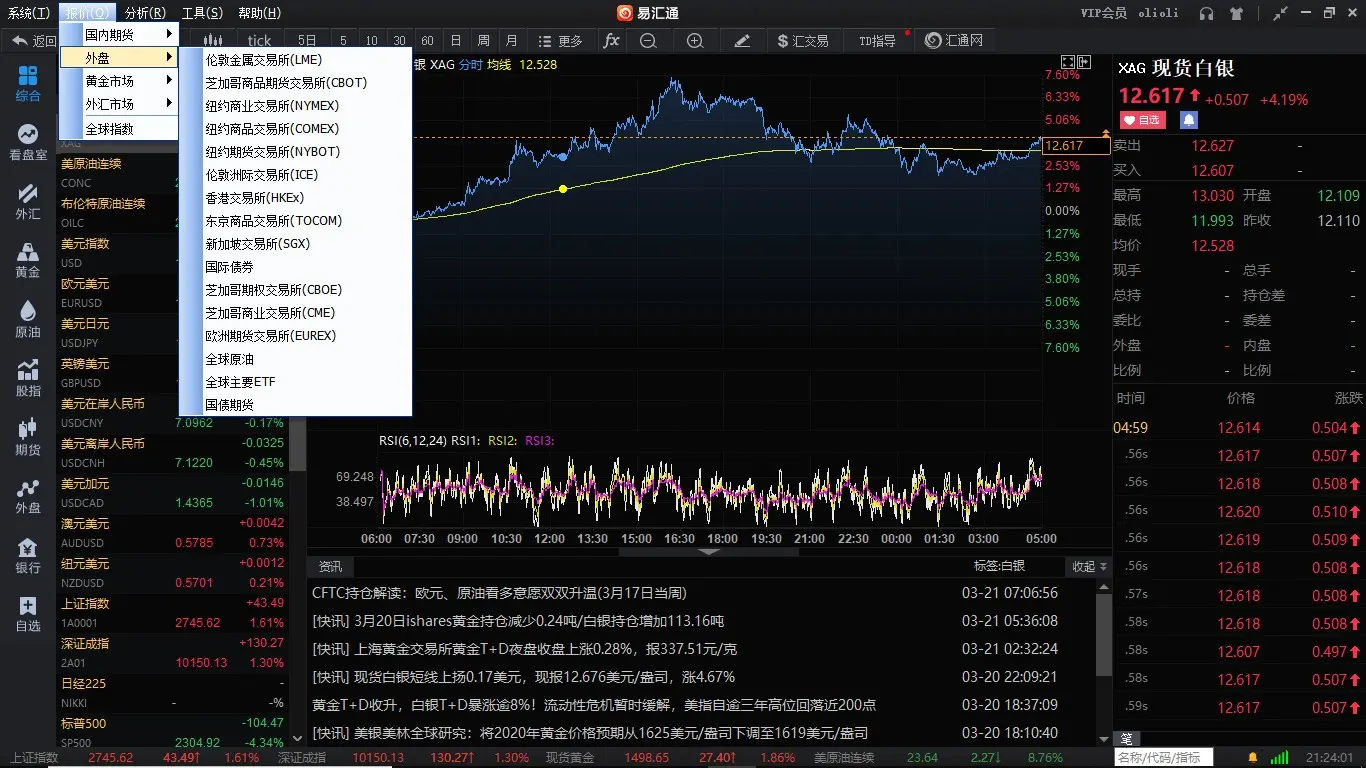Choose 香港交易所(HKEx) from submenu
This screenshot has width=1366, height=768.
click(x=296, y=198)
